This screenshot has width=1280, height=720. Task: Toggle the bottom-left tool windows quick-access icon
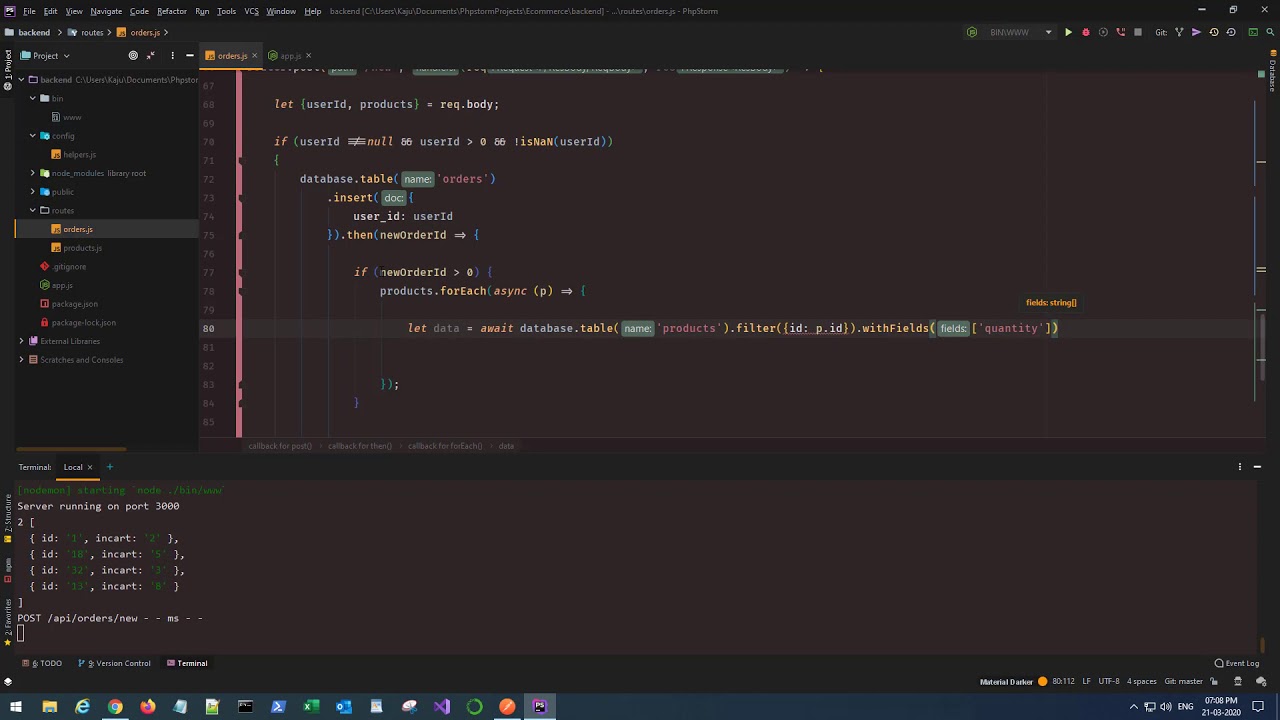(8, 682)
